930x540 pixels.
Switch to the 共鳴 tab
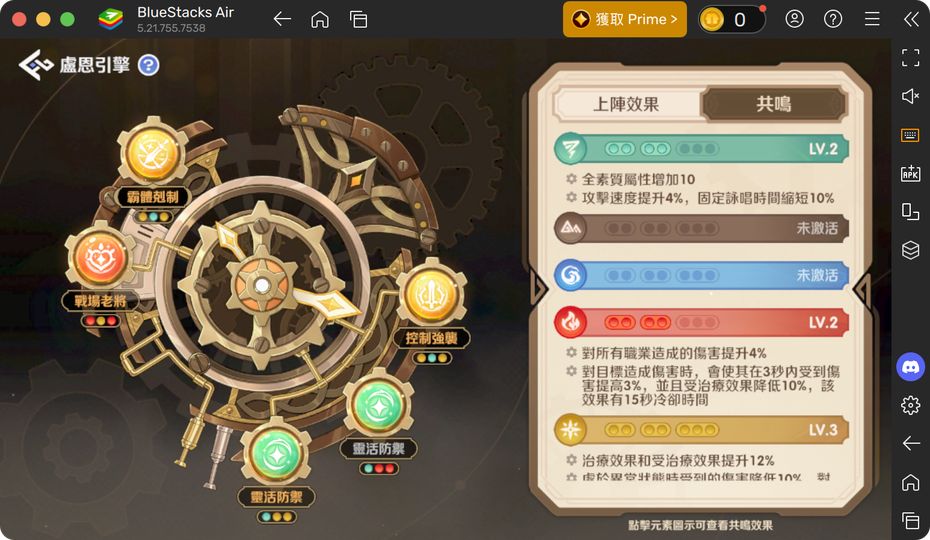(773, 104)
